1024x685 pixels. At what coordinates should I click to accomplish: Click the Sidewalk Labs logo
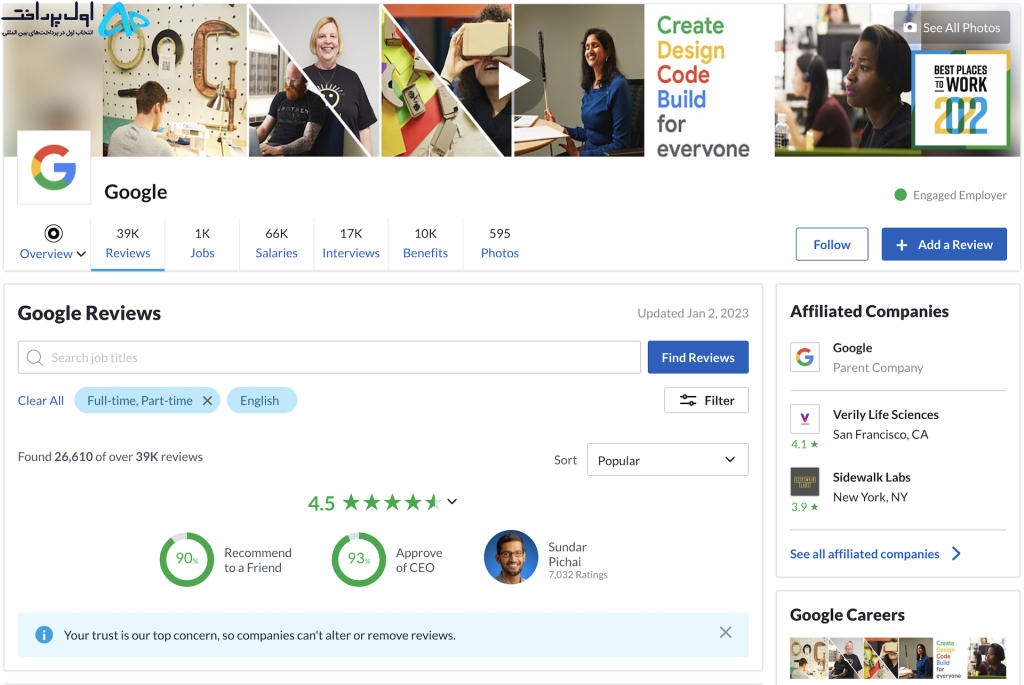coord(805,481)
